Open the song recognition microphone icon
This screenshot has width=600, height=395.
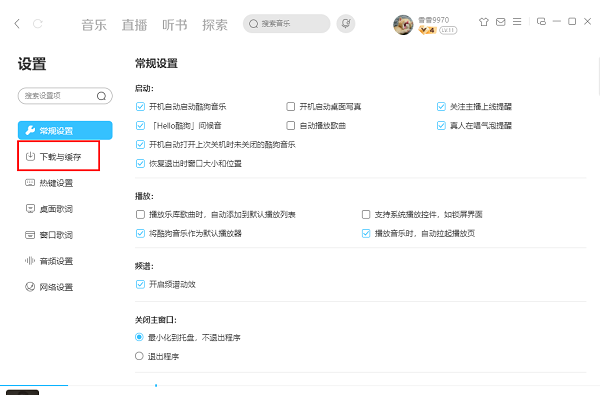click(x=346, y=24)
